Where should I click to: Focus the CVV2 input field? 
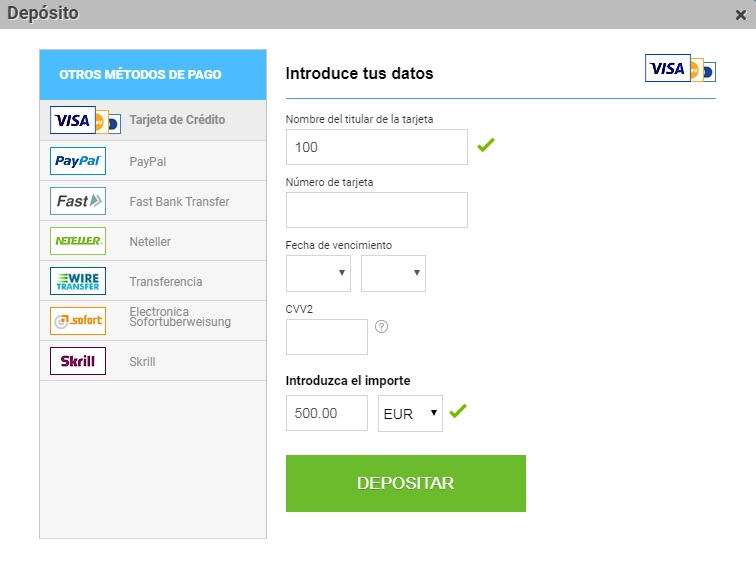pos(326,337)
